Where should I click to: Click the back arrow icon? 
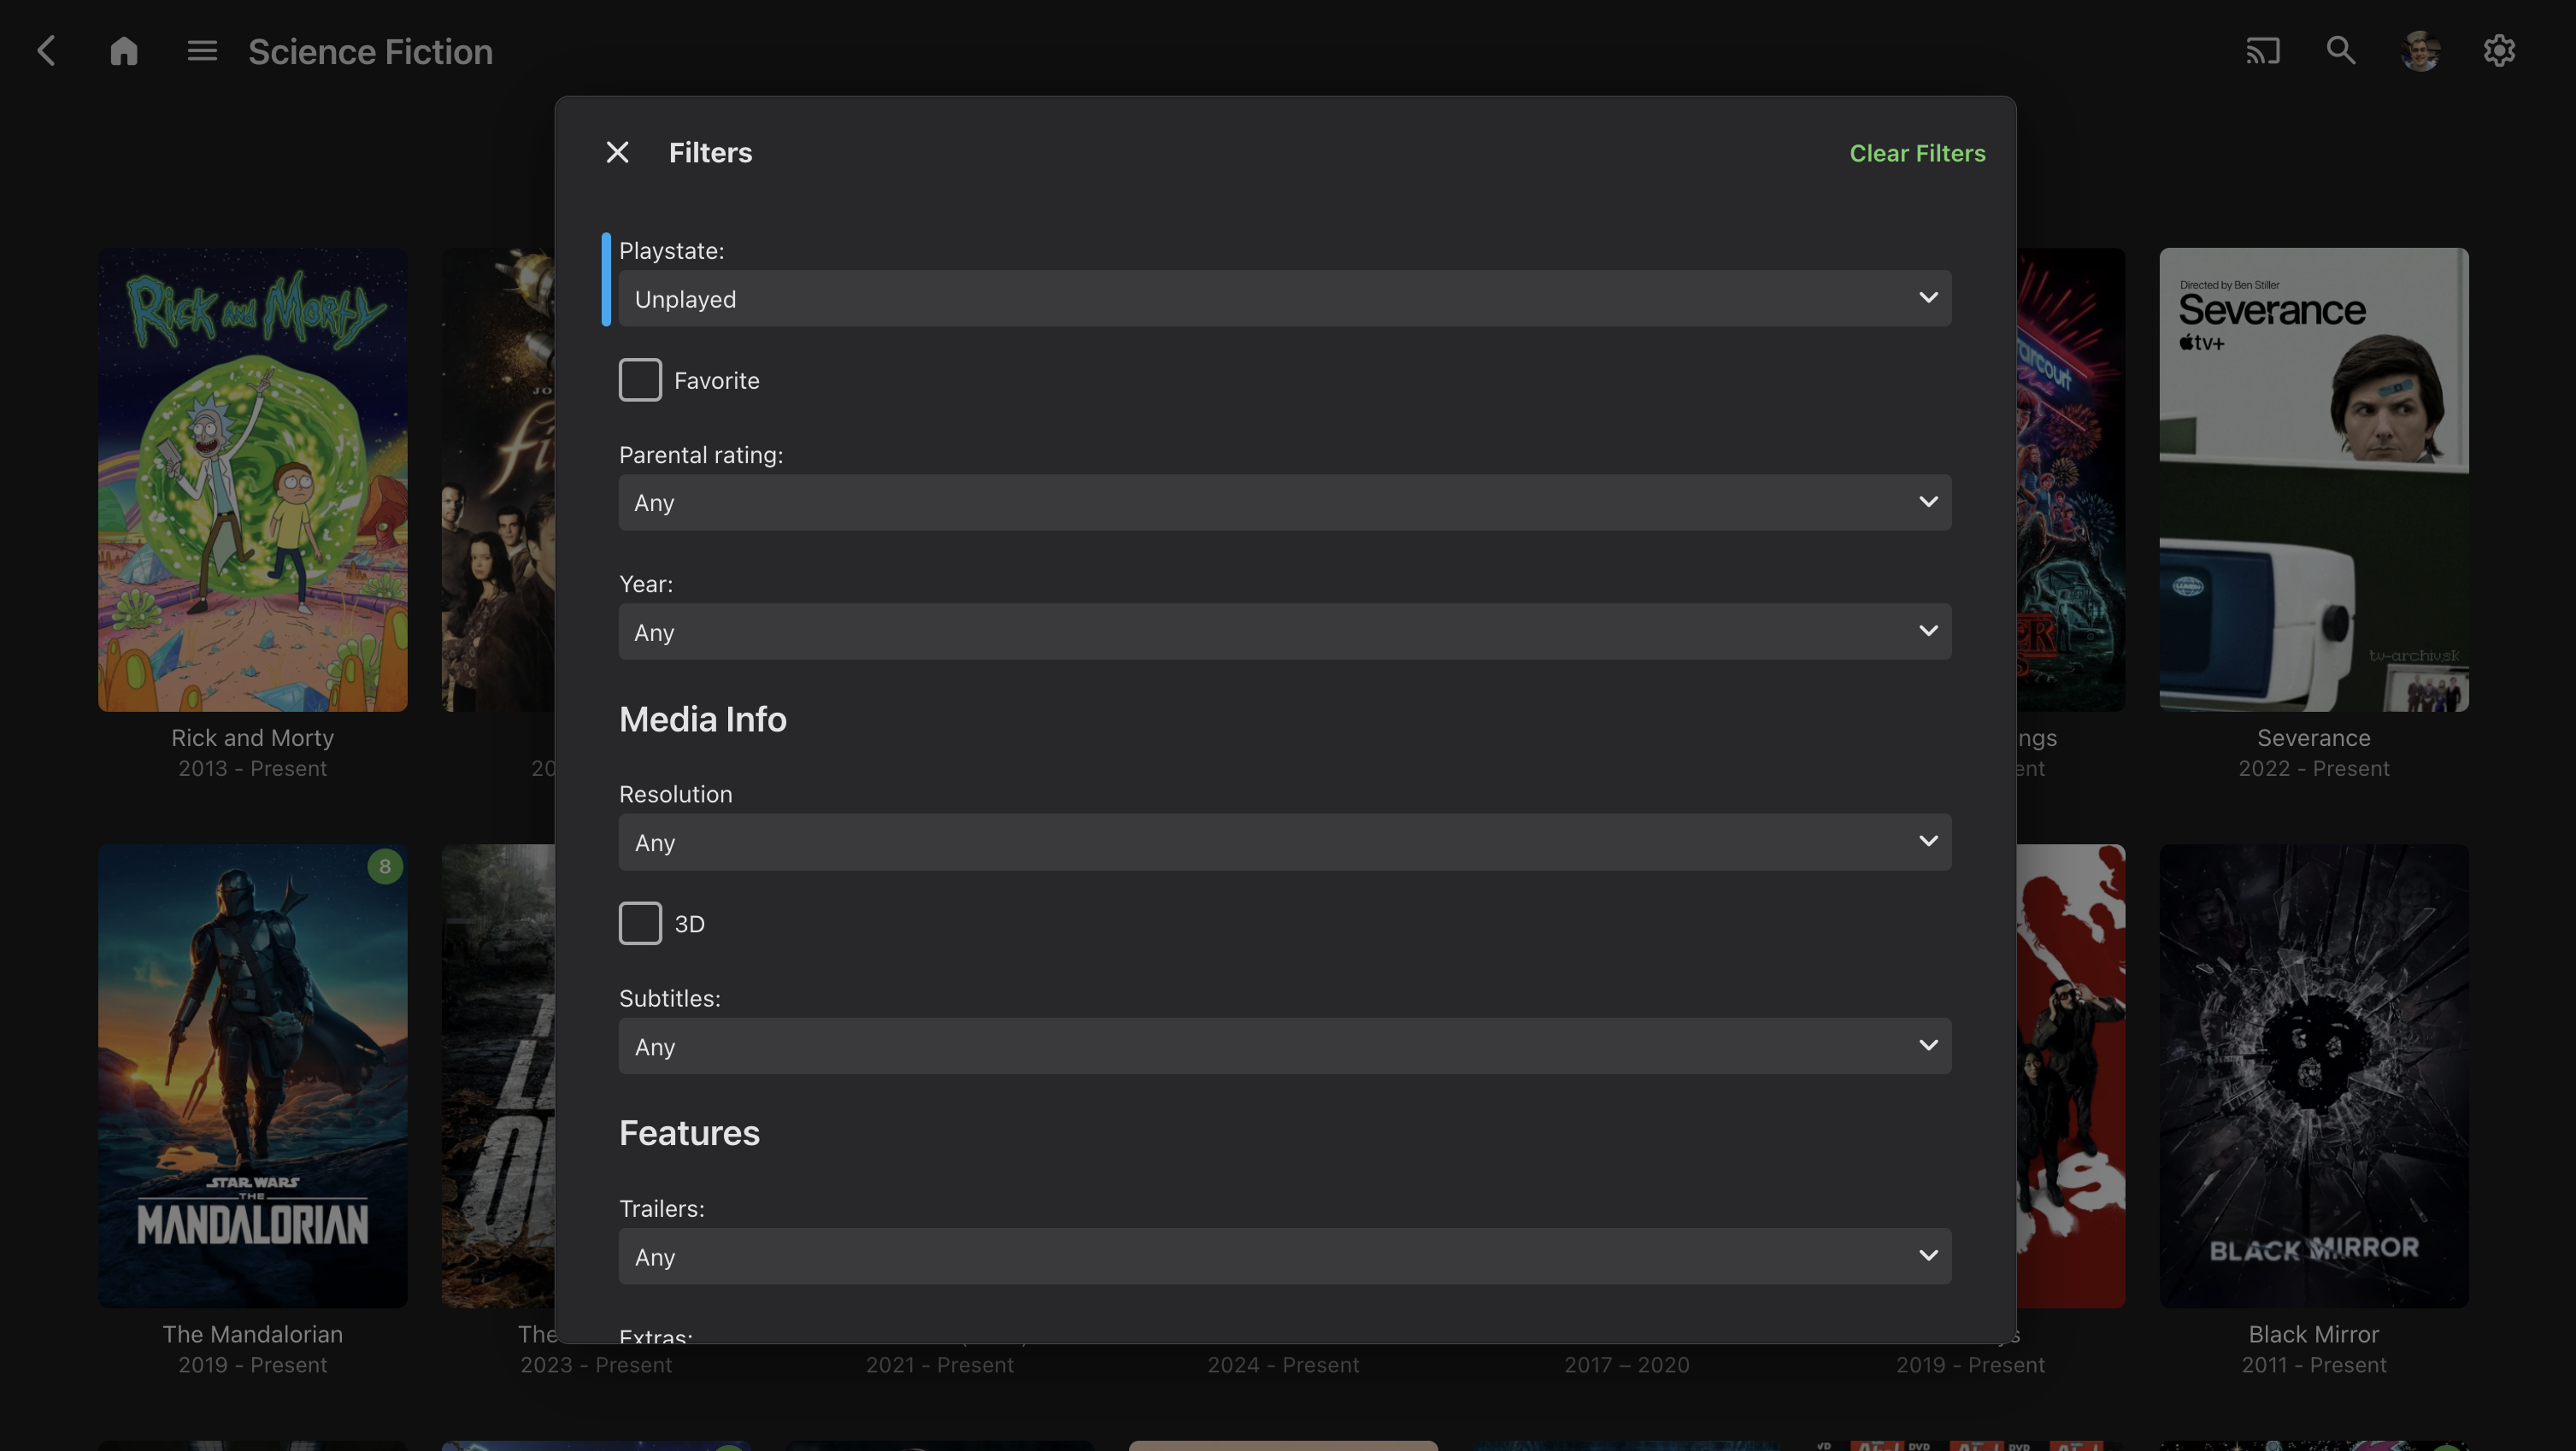[46, 51]
